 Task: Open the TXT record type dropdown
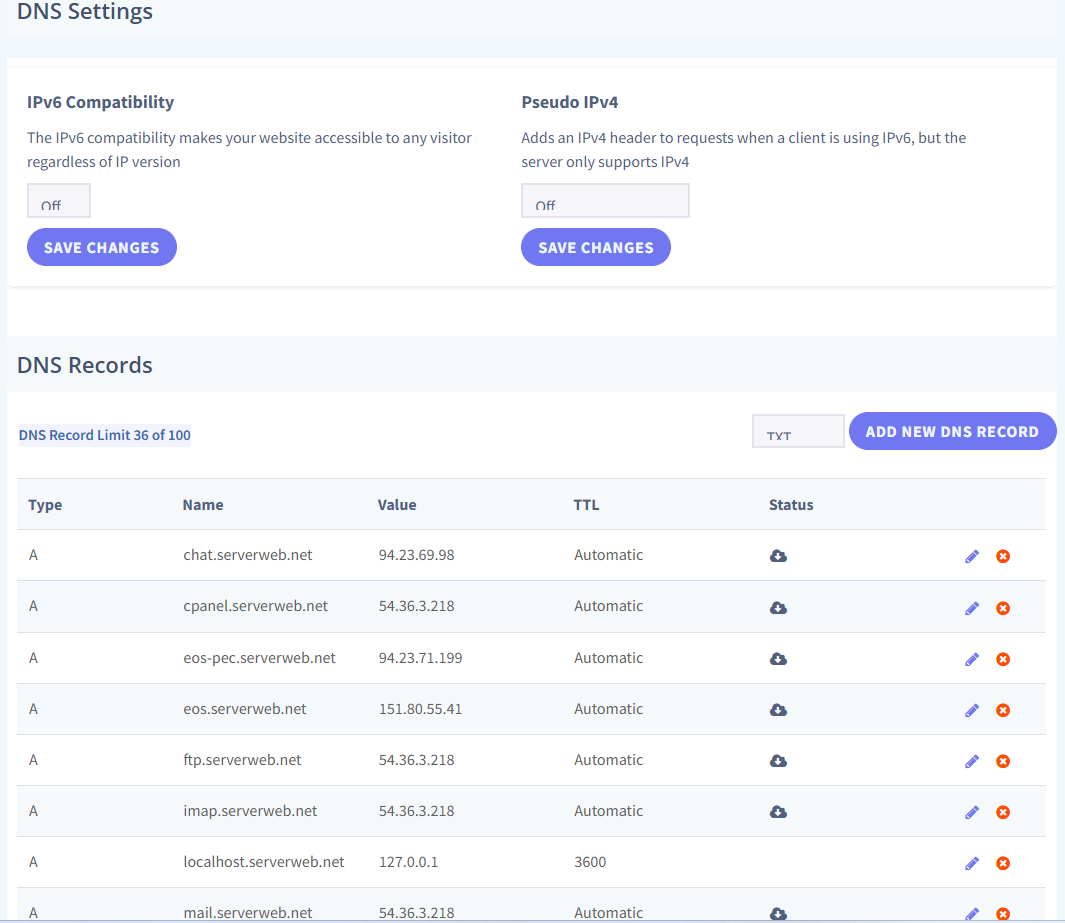[x=798, y=432]
